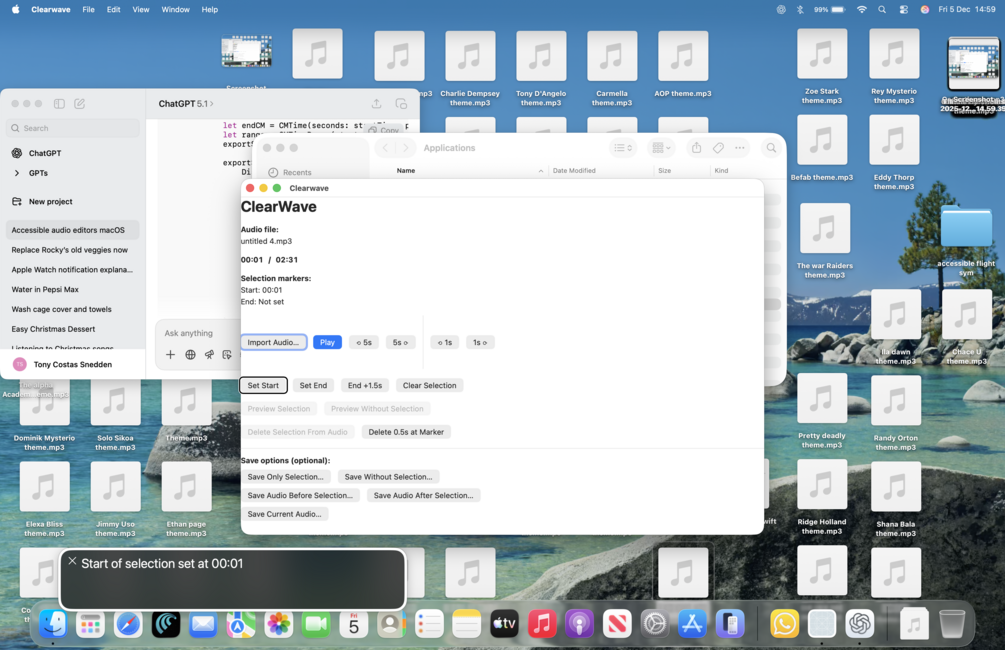Open Finder grouping options dropdown
The height and width of the screenshot is (650, 1005).
coord(661,148)
